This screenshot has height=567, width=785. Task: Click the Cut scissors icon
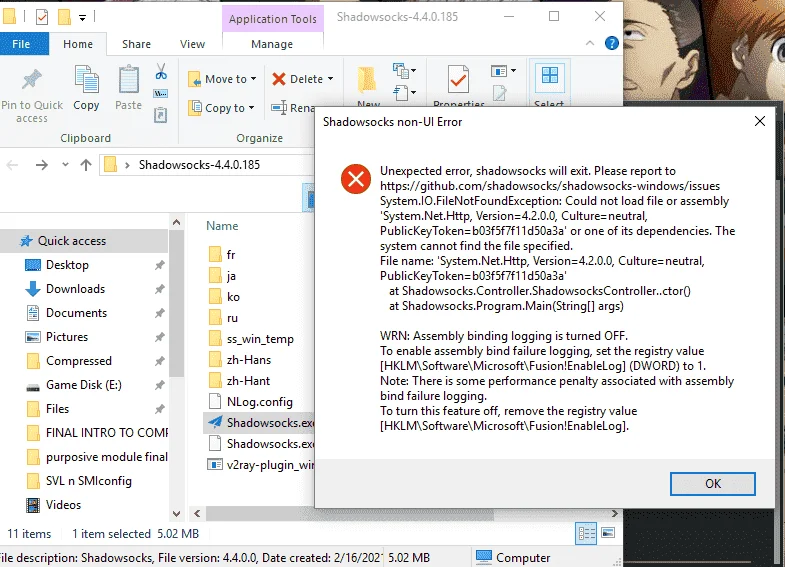(161, 72)
